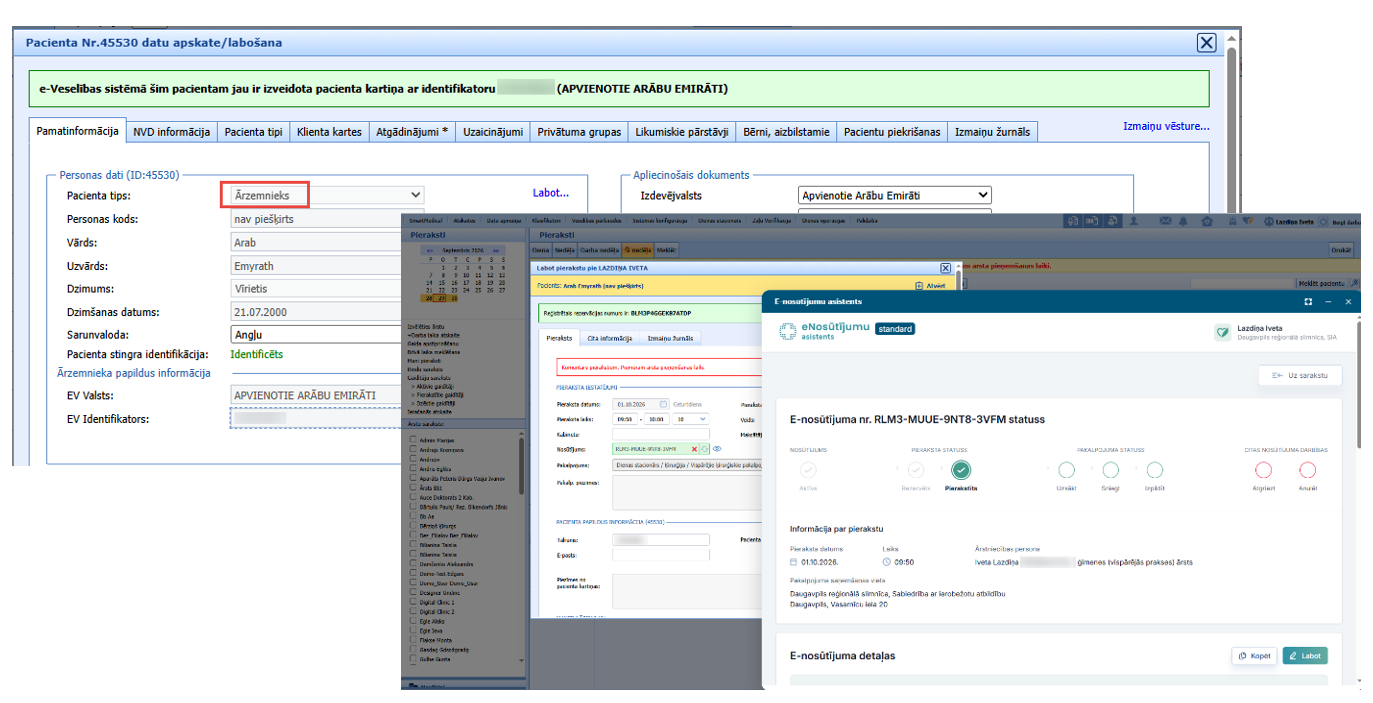
Task: Click the Izpildīt status circle
Action: point(1155,470)
